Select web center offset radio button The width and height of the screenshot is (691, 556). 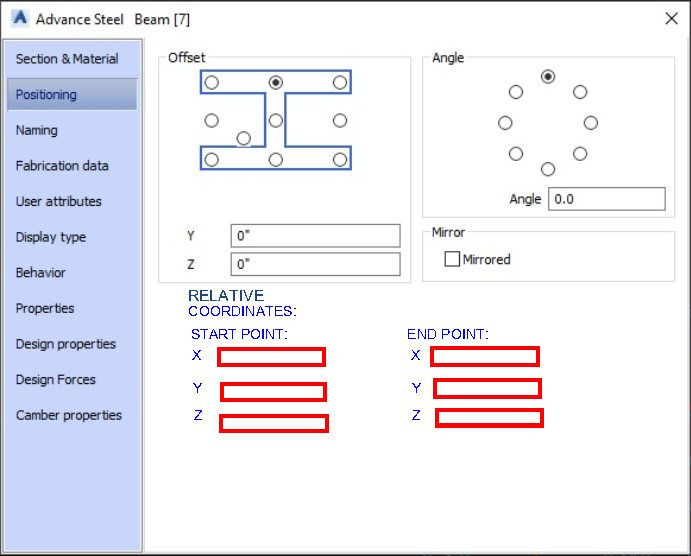[276, 120]
